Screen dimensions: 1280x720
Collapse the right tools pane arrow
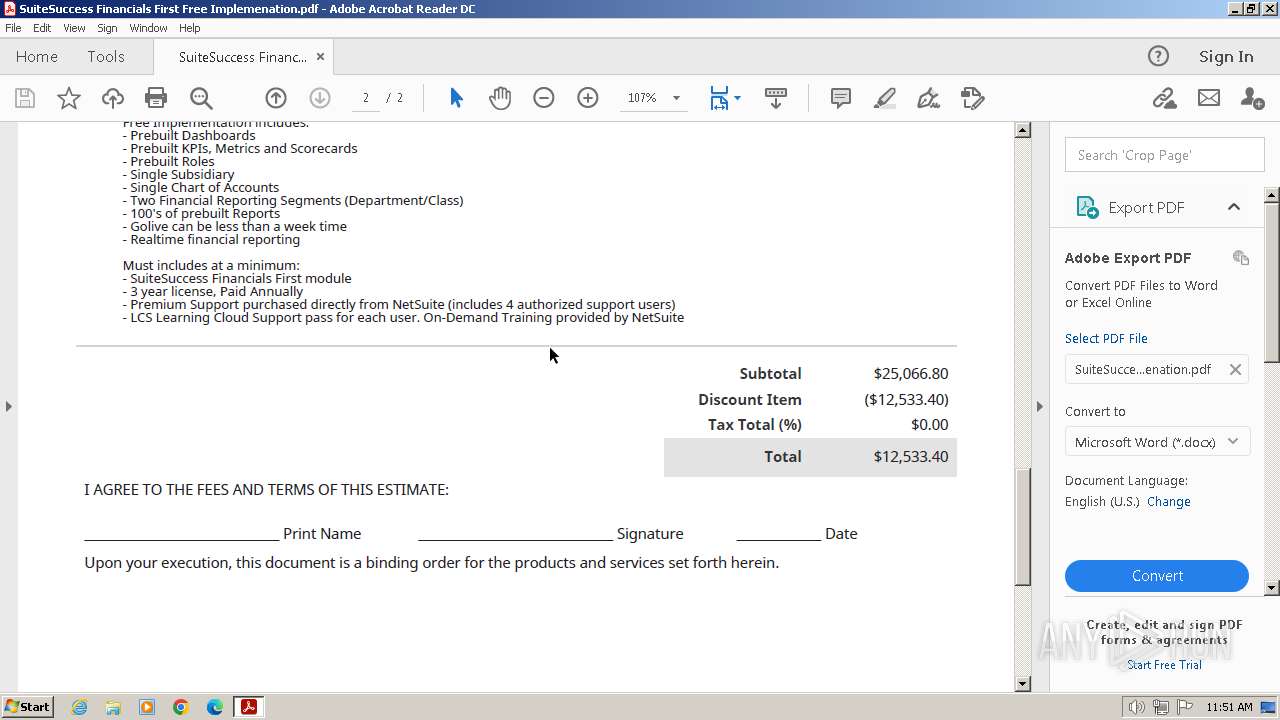pos(1040,406)
